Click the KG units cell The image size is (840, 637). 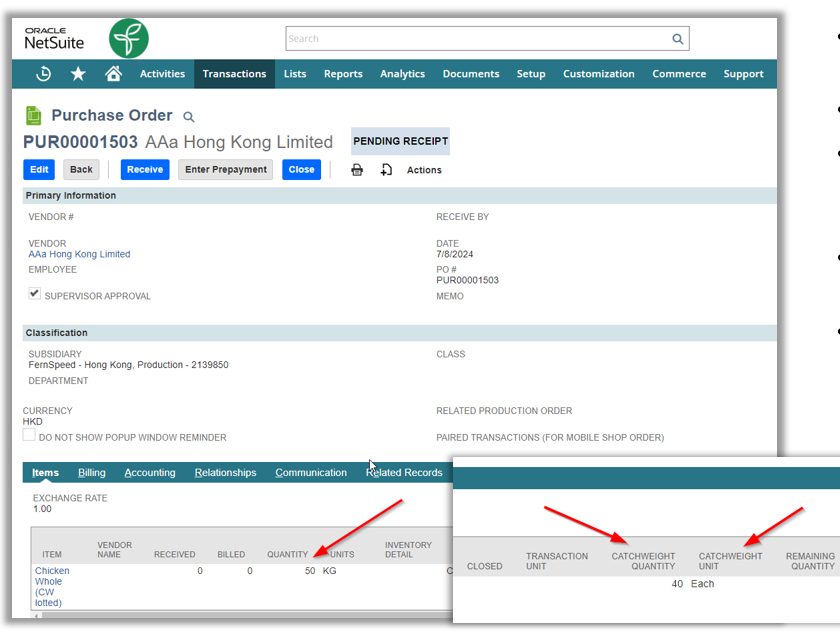(x=329, y=571)
